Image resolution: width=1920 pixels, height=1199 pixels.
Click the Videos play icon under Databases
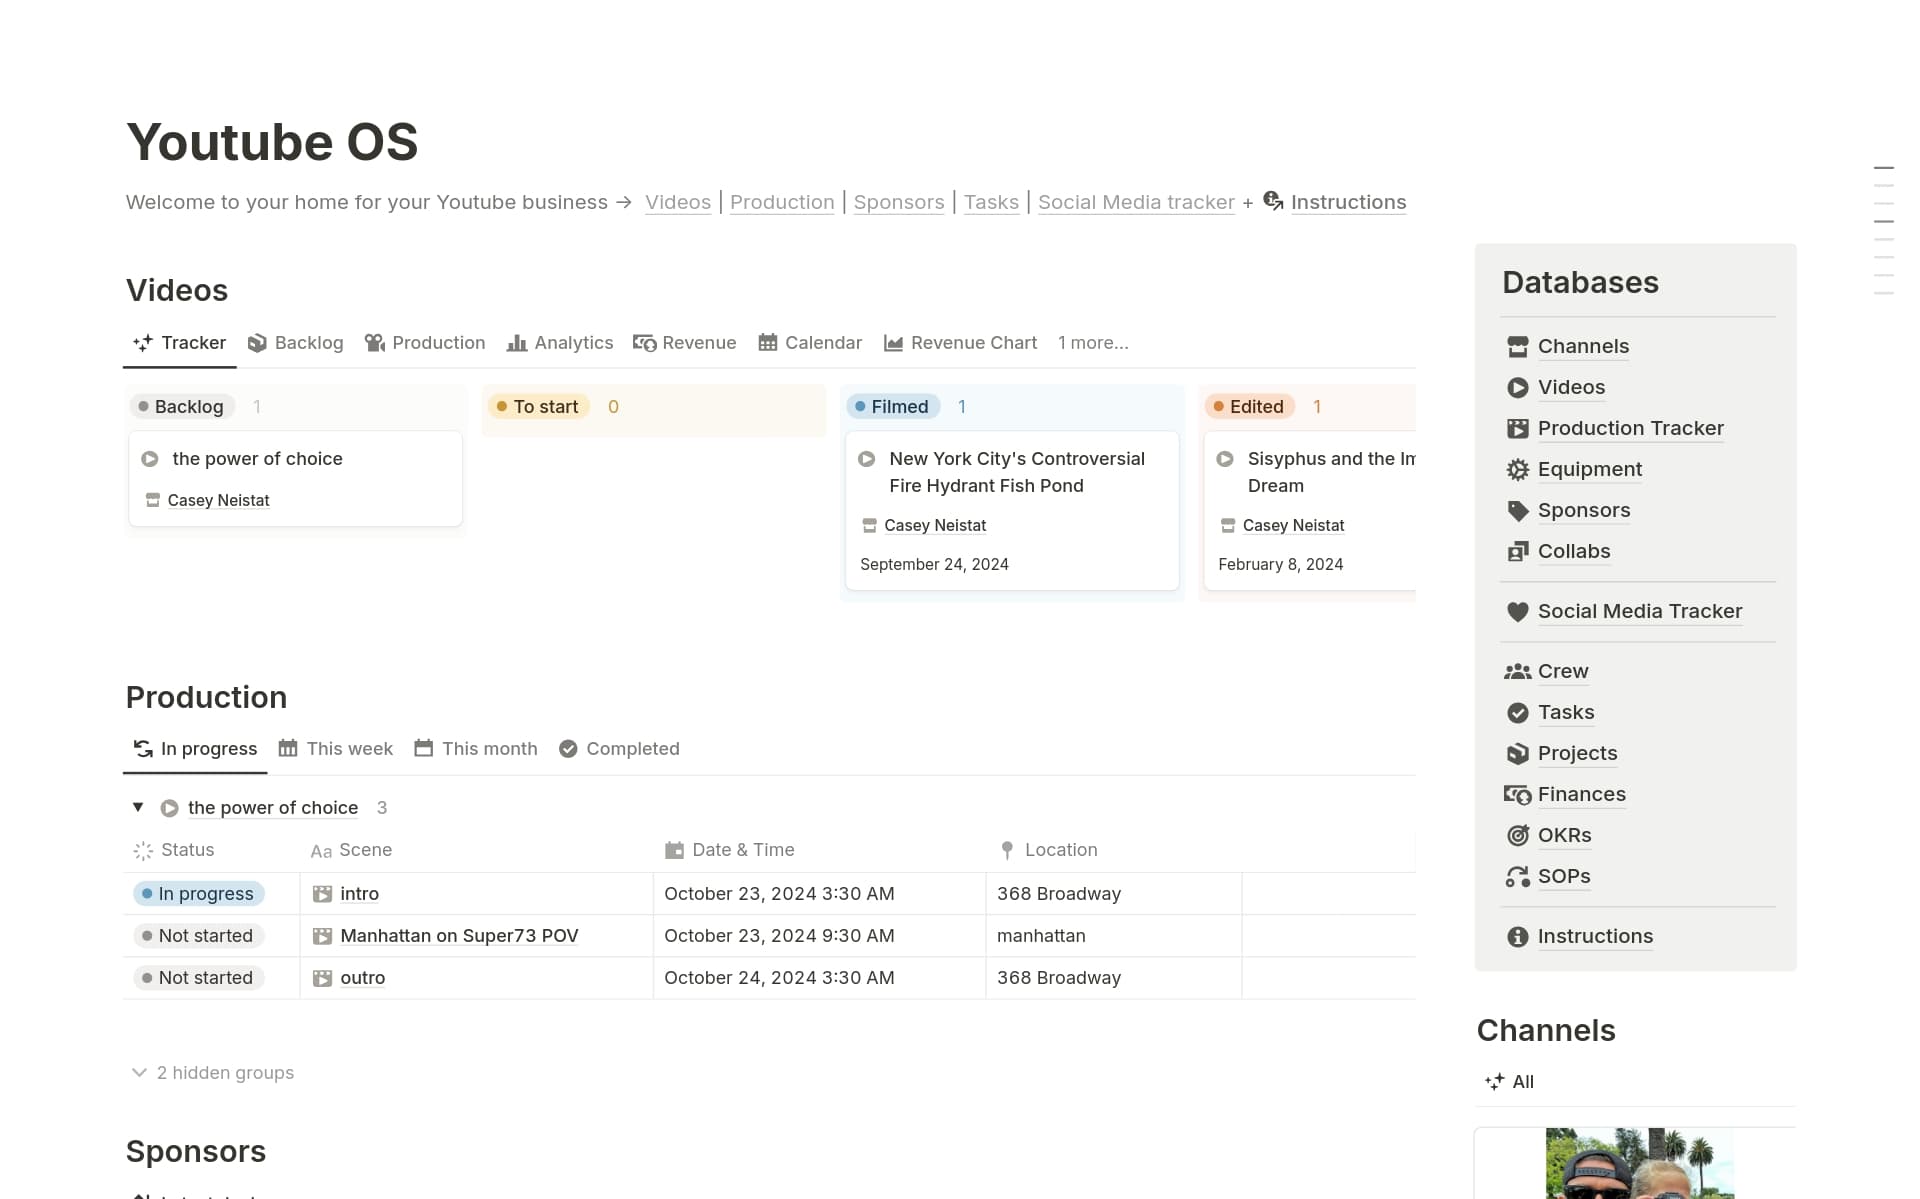(x=1517, y=387)
